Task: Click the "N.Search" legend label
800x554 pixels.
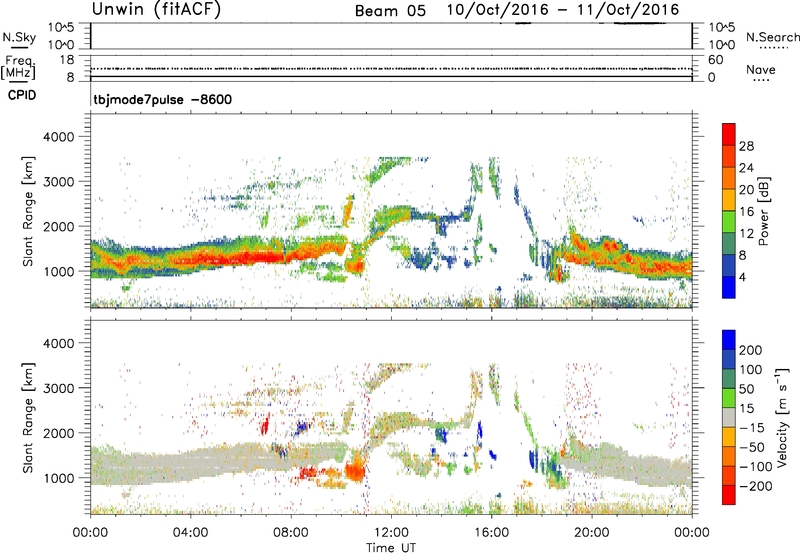Action: click(772, 37)
